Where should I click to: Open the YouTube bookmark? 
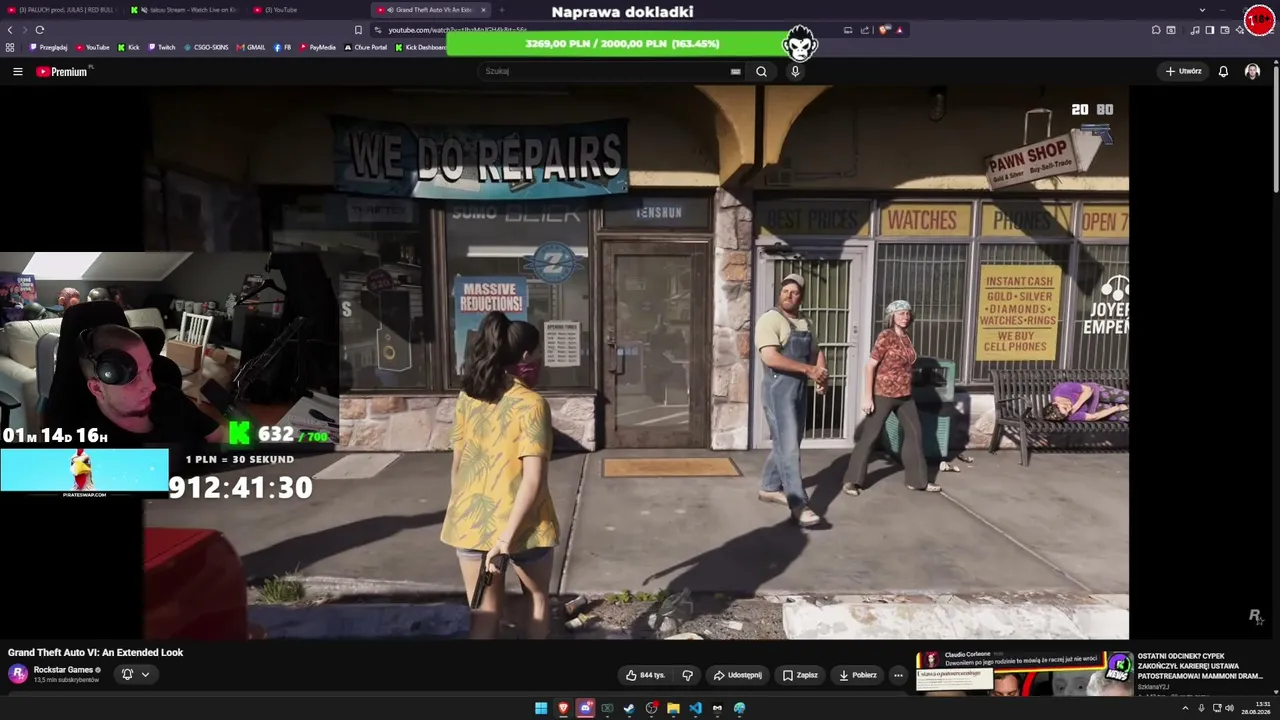click(x=93, y=47)
